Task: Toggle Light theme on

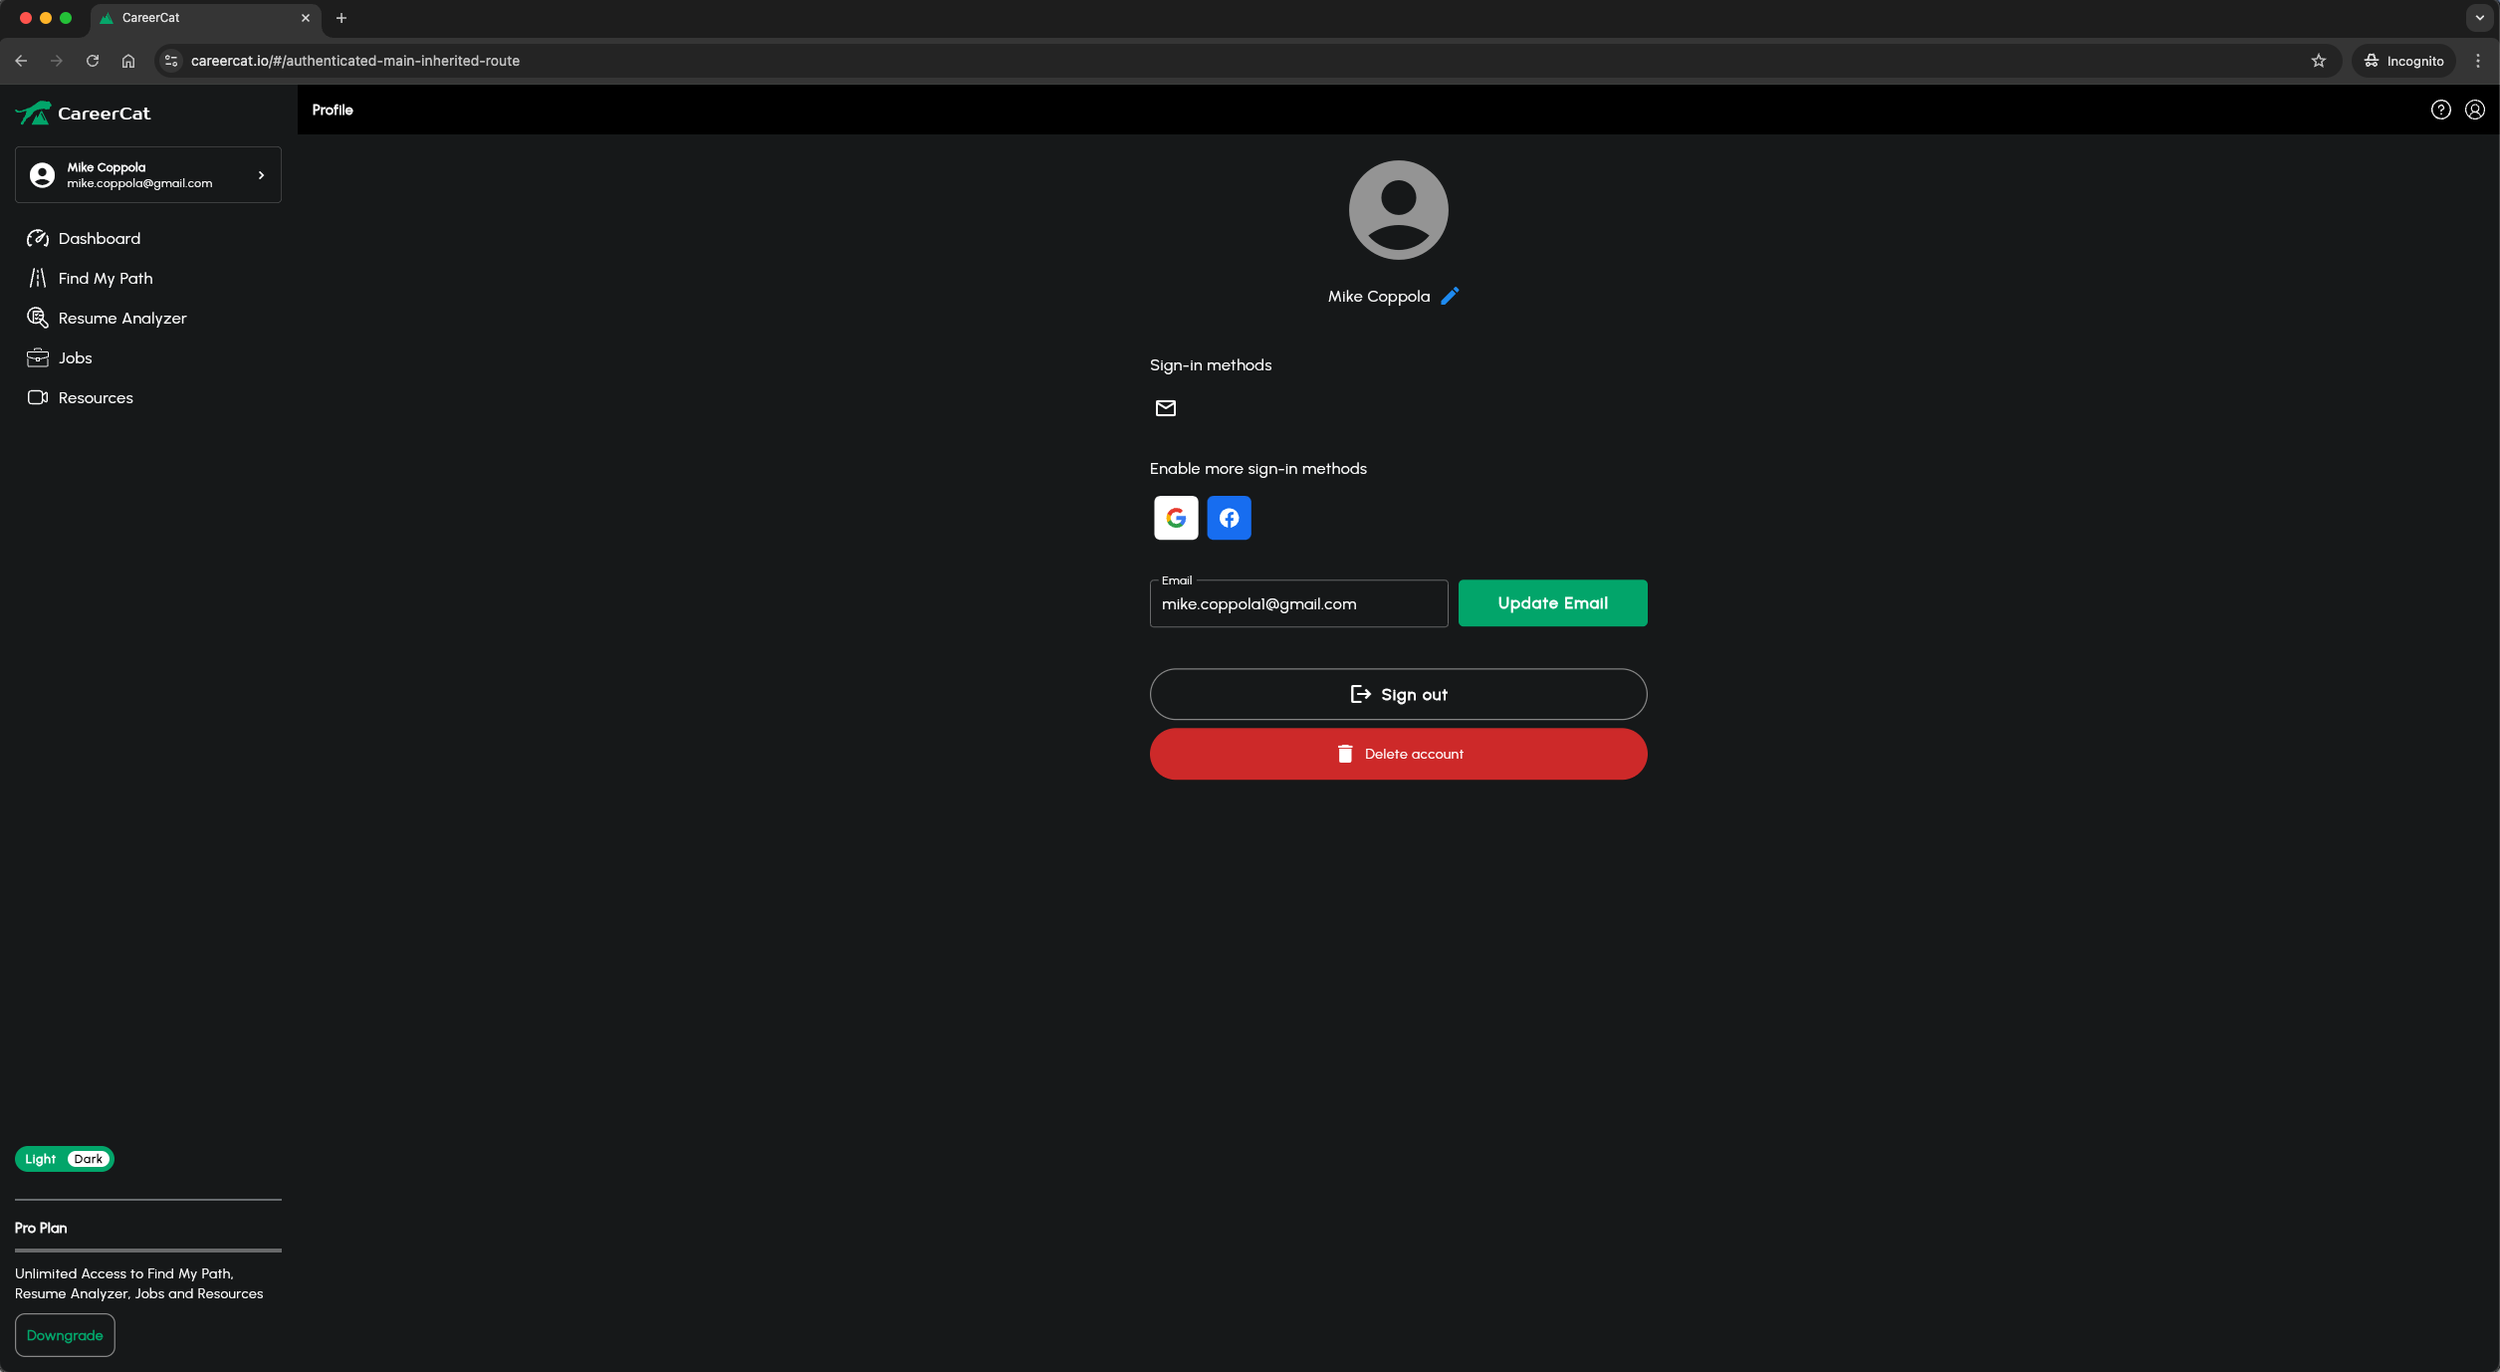Action: pos(39,1158)
